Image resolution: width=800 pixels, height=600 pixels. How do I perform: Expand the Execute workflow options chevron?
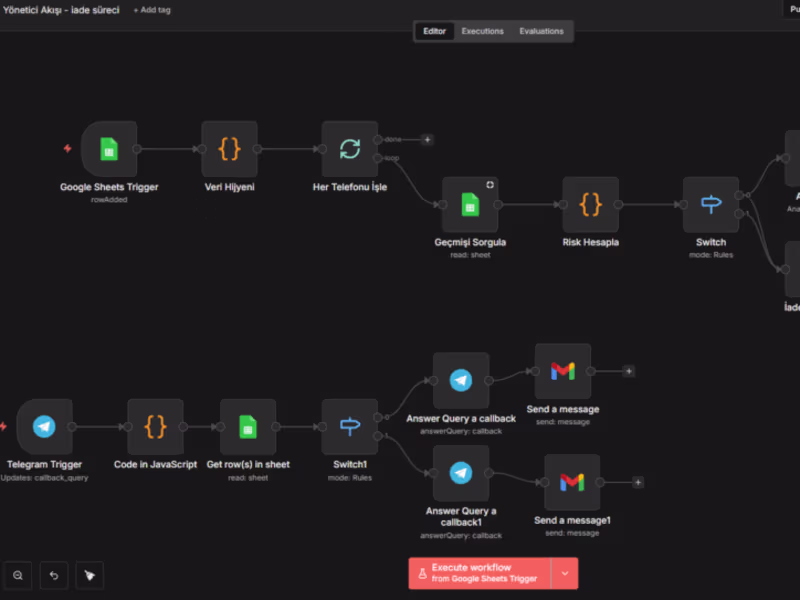566,572
